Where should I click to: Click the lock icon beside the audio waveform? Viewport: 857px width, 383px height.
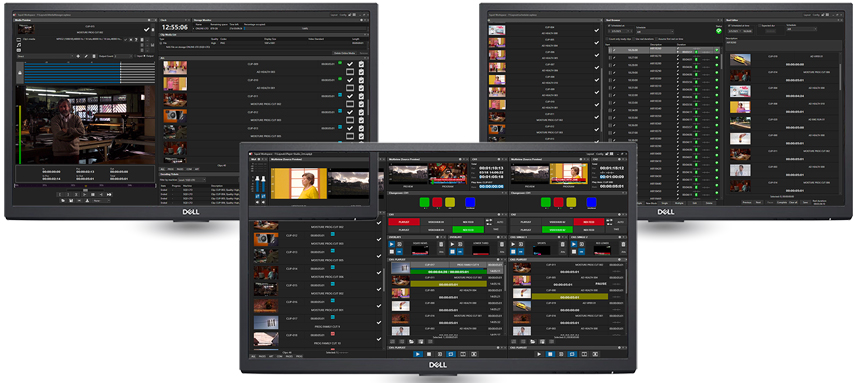[20, 73]
